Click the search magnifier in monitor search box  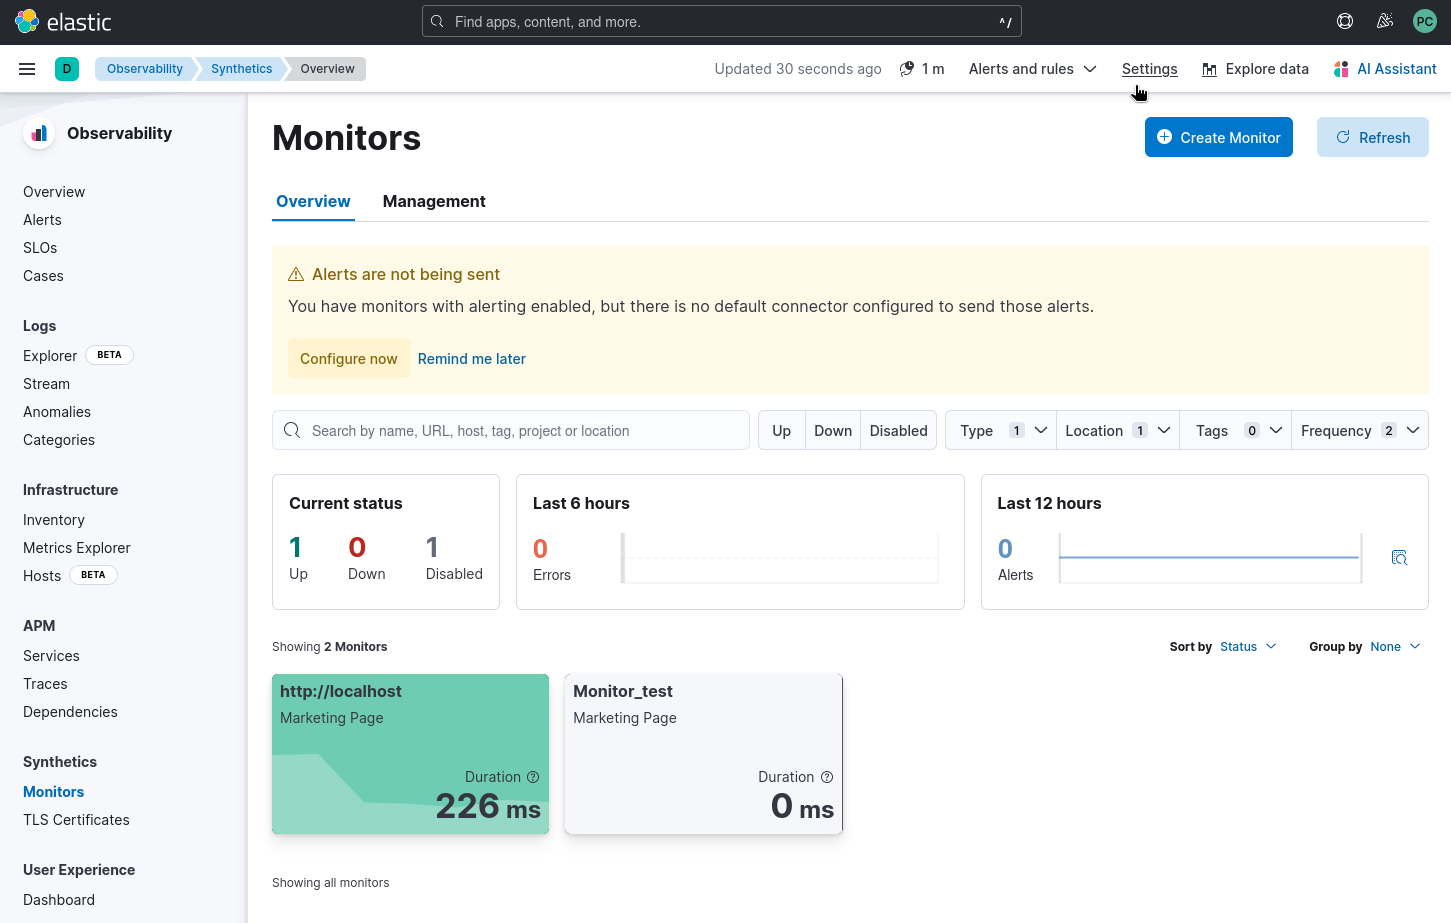point(292,430)
